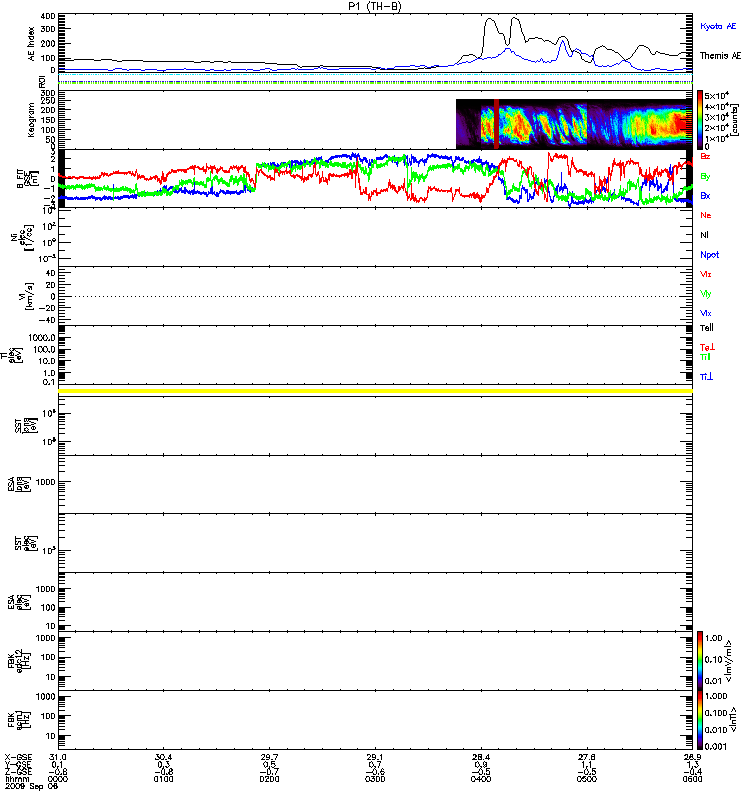The height and width of the screenshot is (800, 750).
Task: Click the nT unit label beside lower color bar
Action: point(735,720)
